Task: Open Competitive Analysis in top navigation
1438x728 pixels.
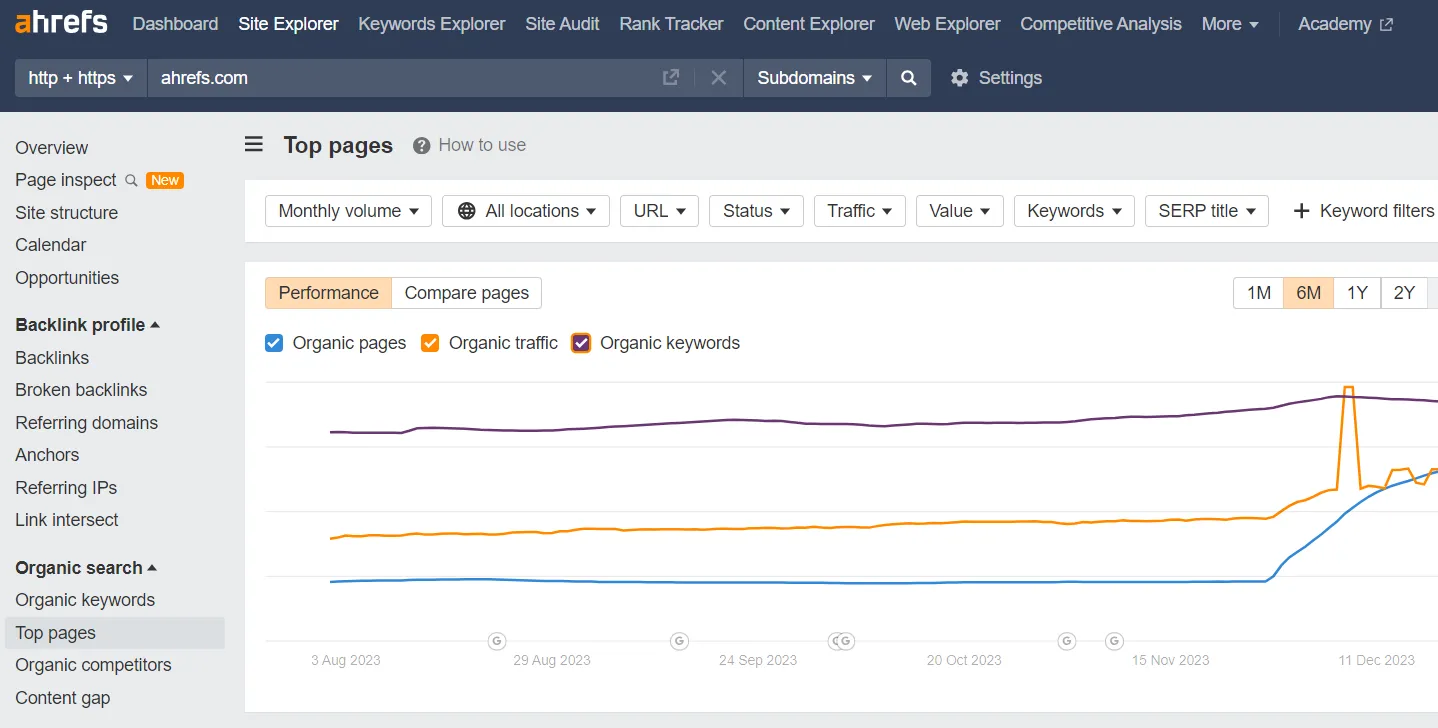Action: pyautogui.click(x=1101, y=24)
